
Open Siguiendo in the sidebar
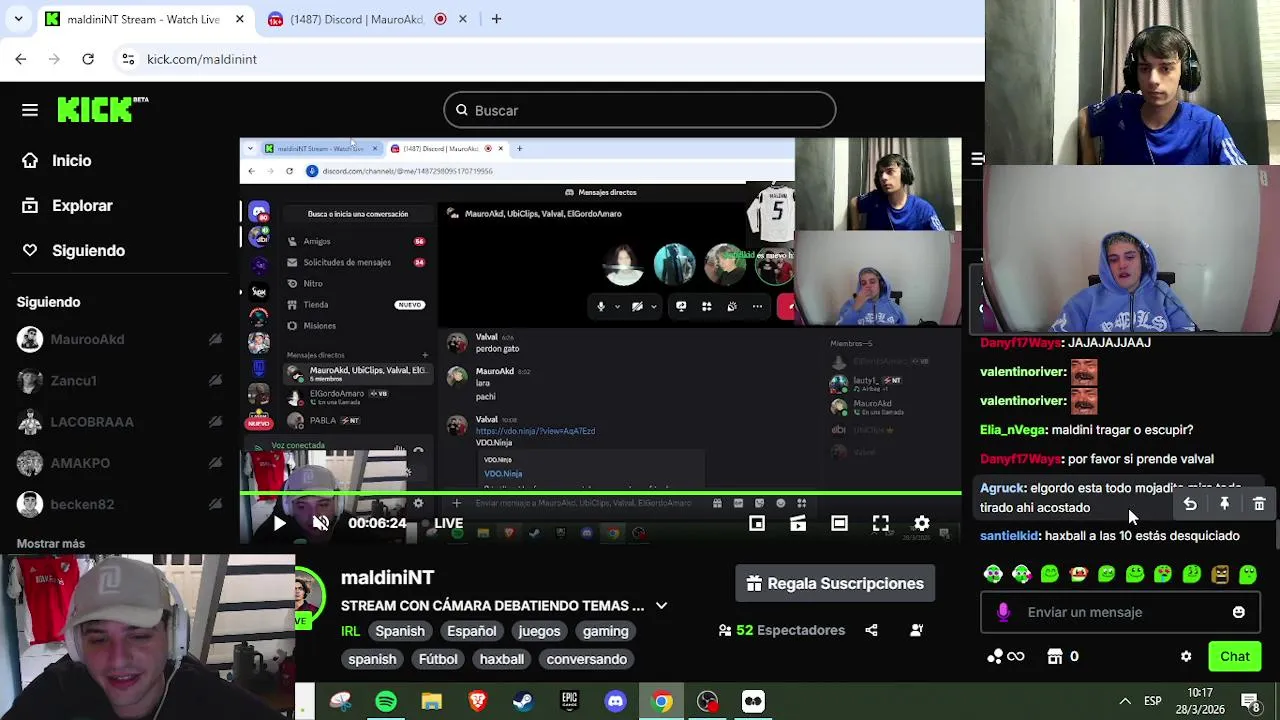pos(74,250)
